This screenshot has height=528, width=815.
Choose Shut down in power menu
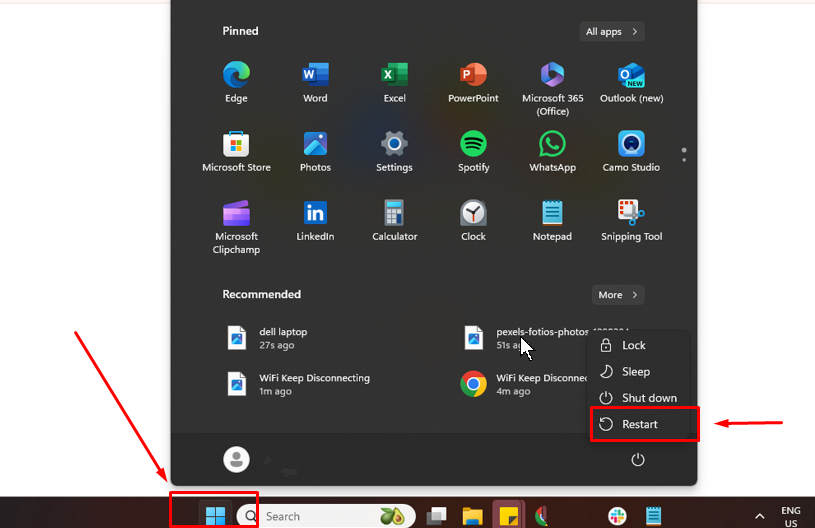(648, 398)
